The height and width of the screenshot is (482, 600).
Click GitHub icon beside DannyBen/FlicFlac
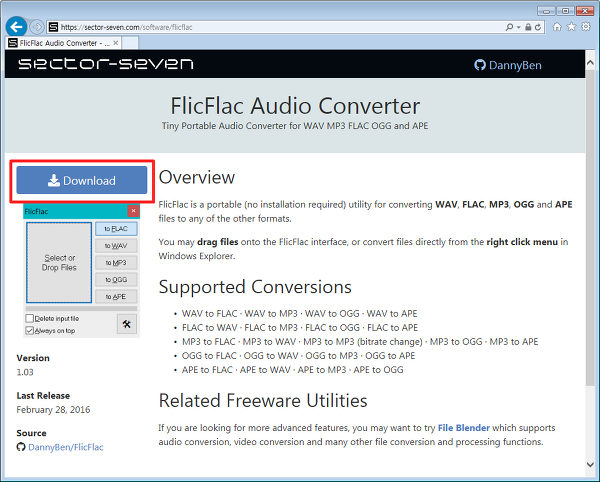click(21, 447)
